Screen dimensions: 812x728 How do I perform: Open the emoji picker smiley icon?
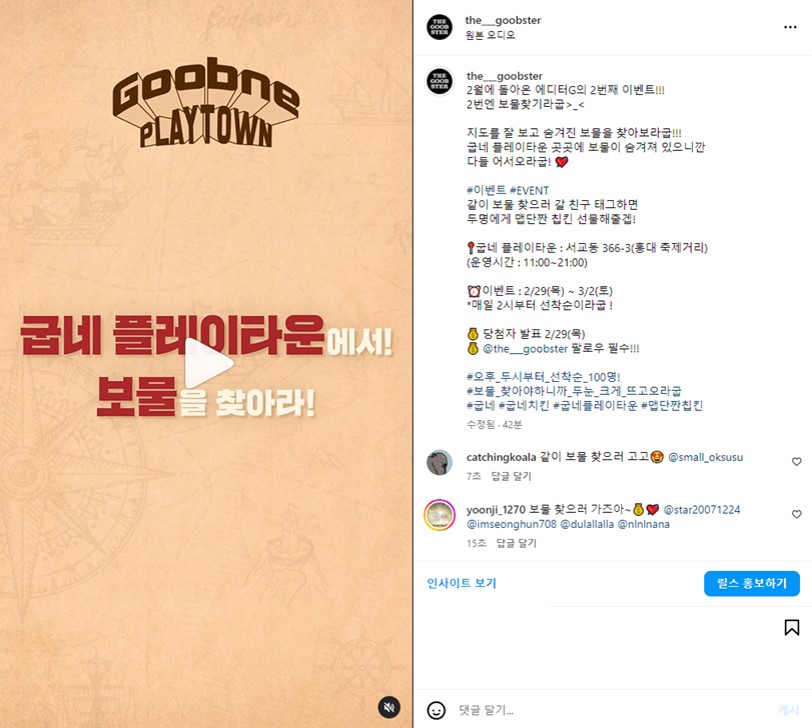pos(436,710)
